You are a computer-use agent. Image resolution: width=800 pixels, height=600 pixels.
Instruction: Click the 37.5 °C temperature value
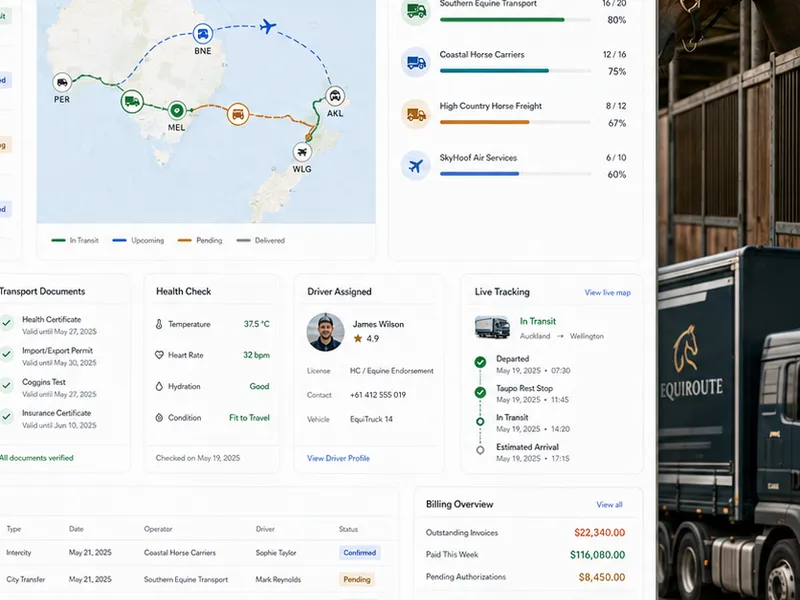[257, 324]
